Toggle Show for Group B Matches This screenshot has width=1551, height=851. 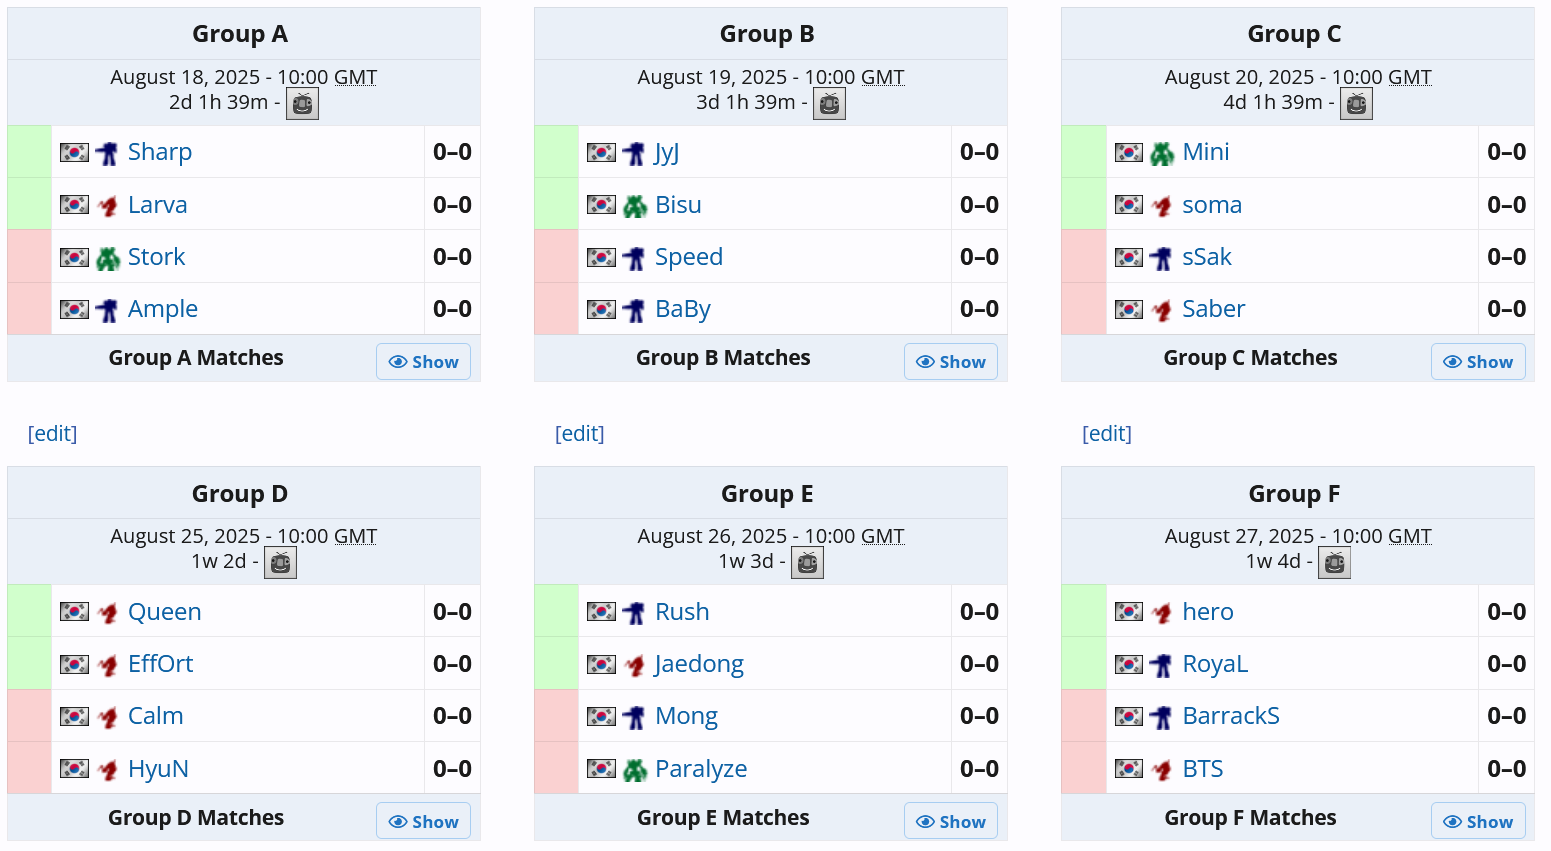click(x=950, y=362)
